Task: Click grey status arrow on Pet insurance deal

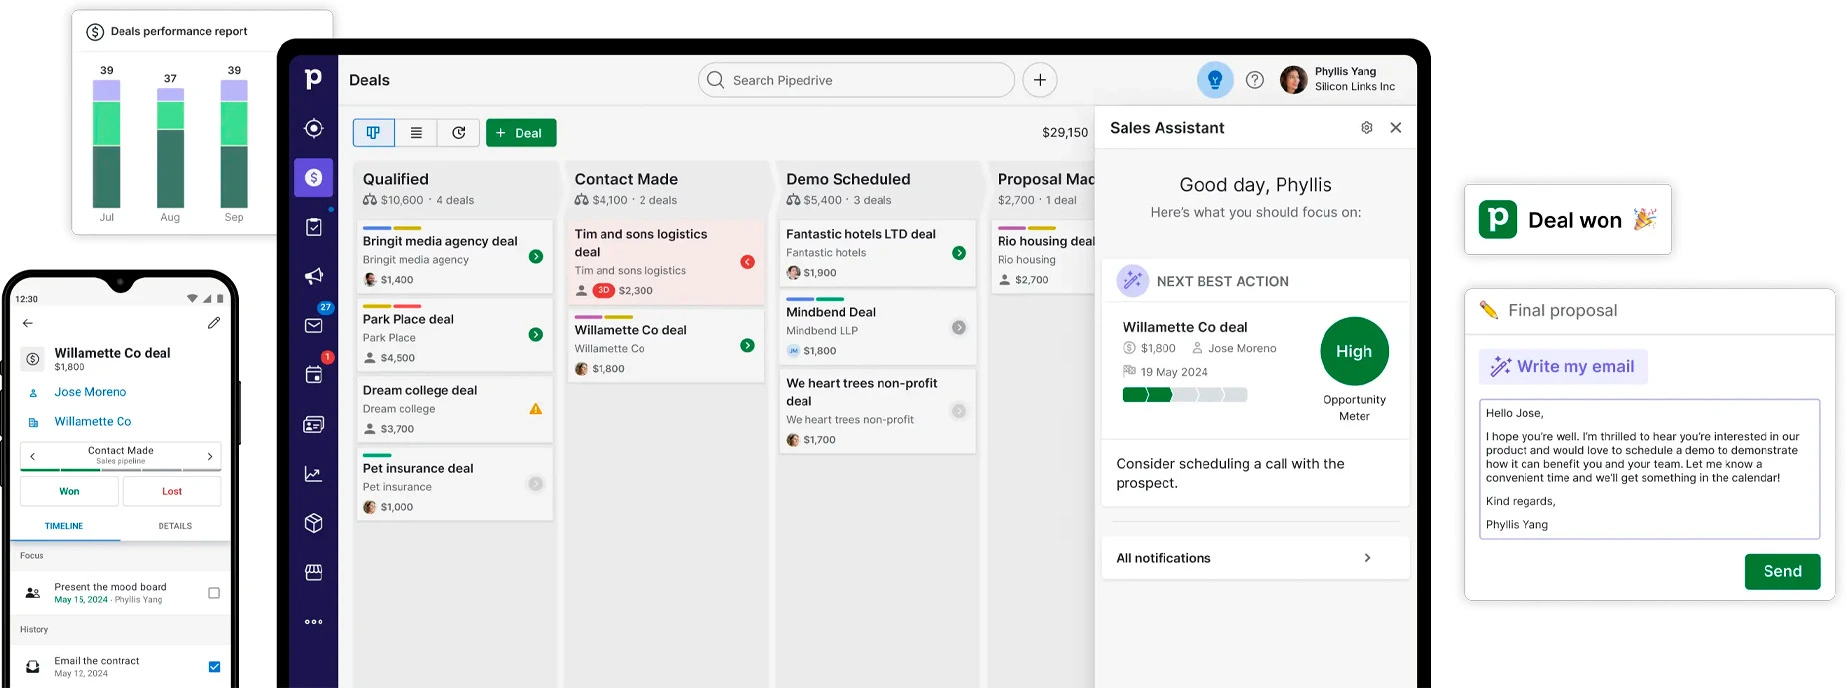Action: tap(536, 484)
